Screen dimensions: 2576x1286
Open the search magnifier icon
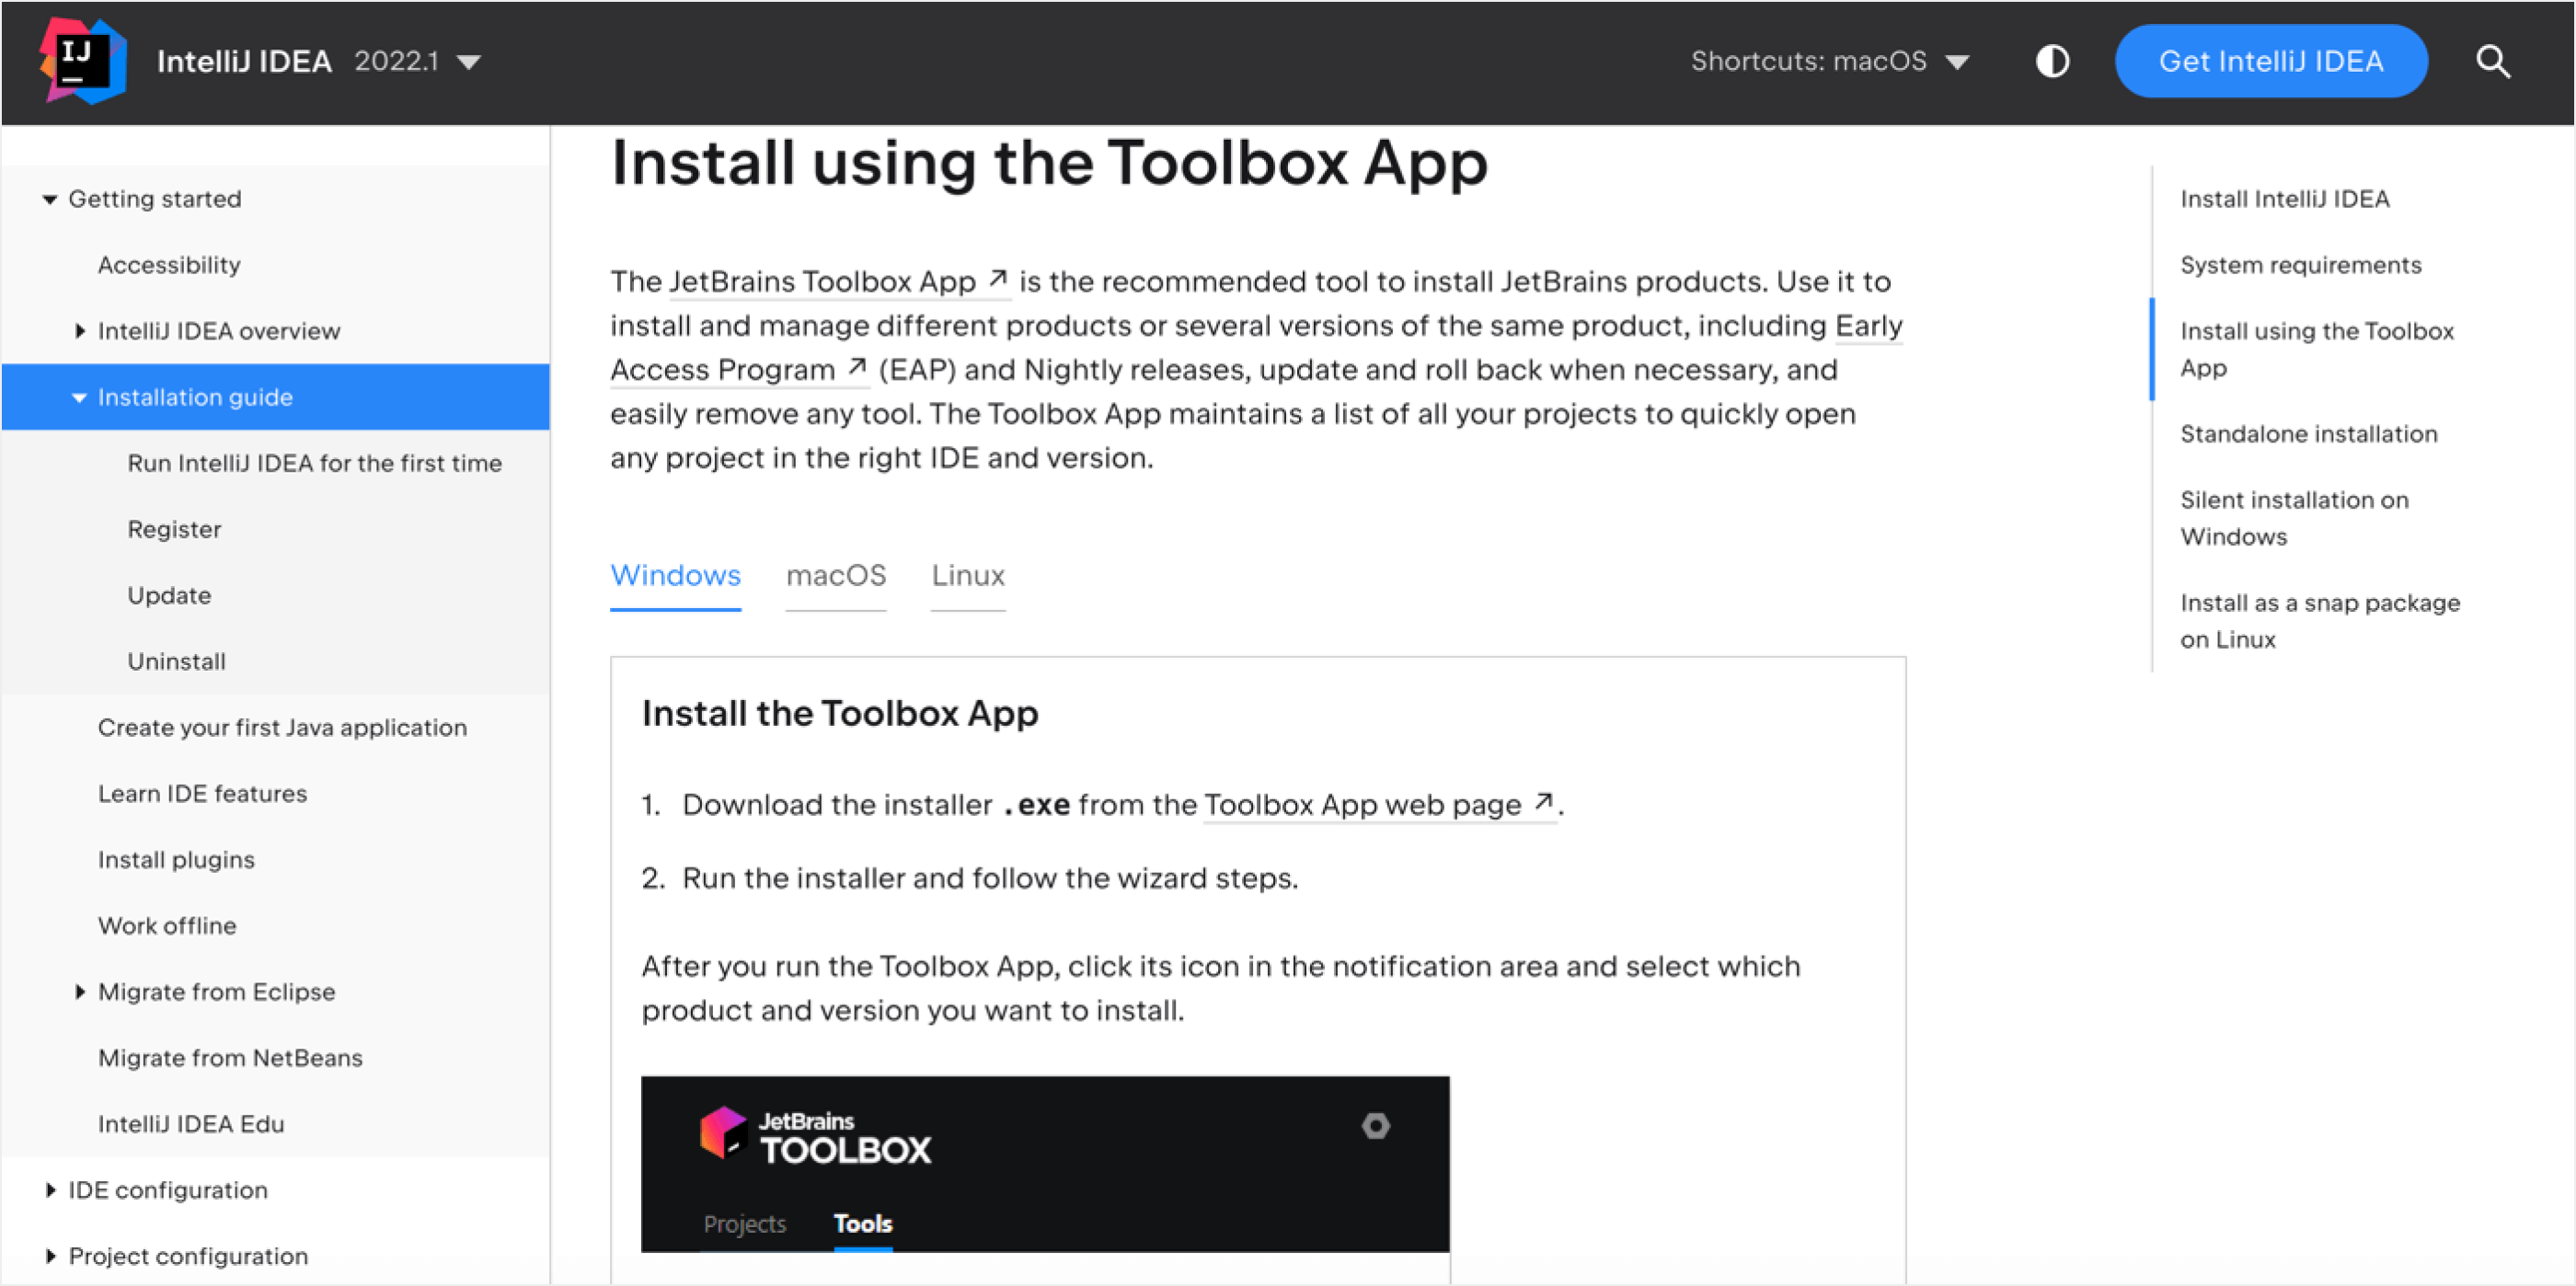2493,62
